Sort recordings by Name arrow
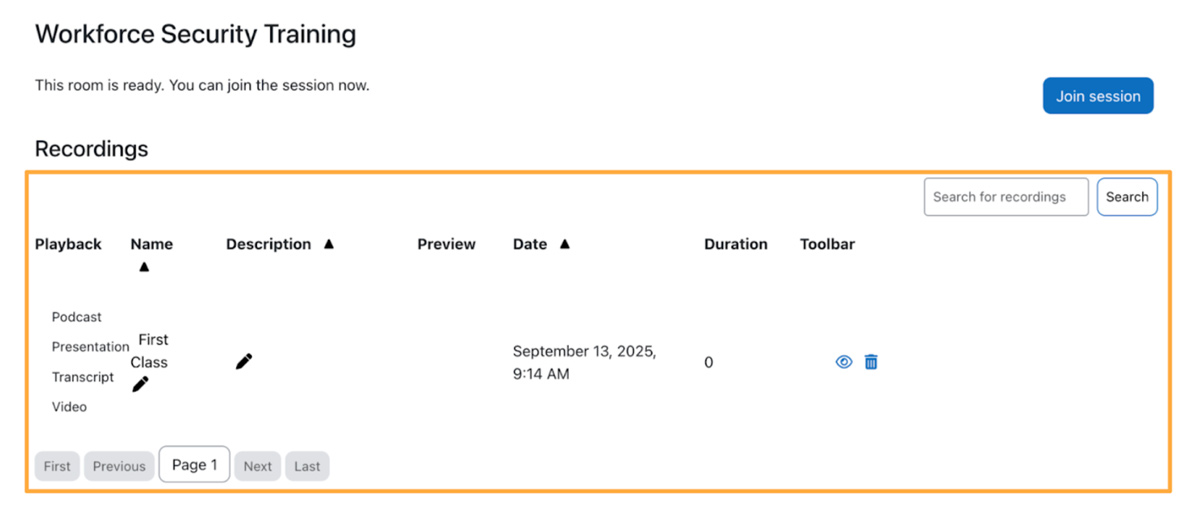The height and width of the screenshot is (521, 1200). 144,267
